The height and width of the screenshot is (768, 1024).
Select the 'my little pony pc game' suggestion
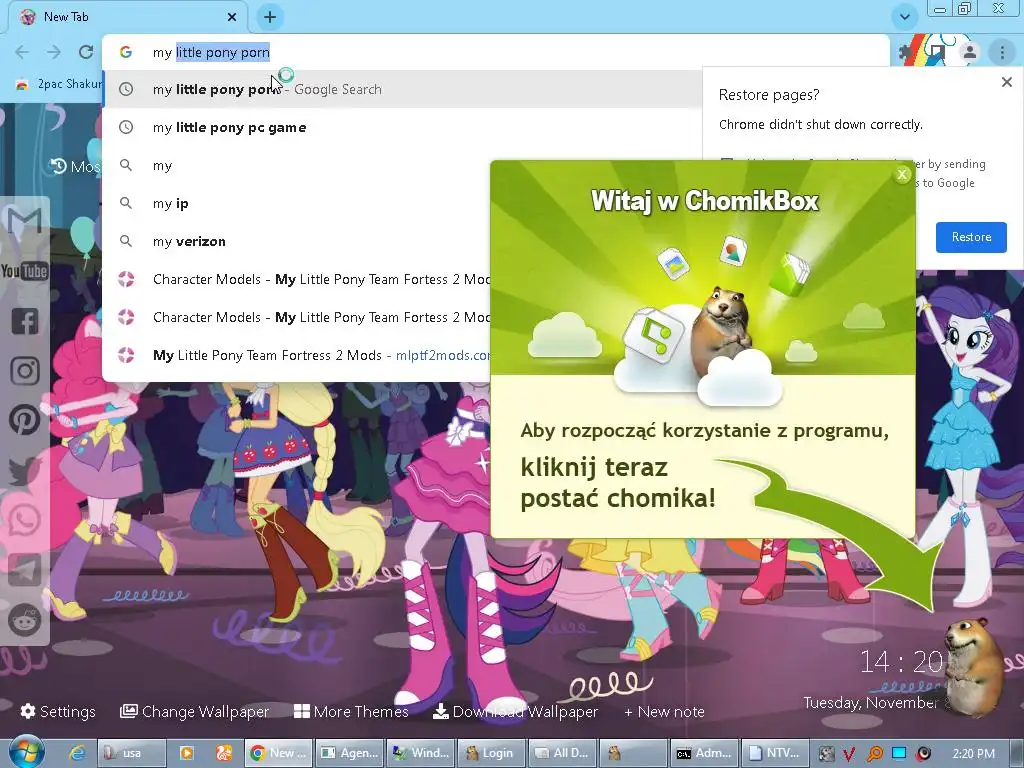click(x=402, y=127)
